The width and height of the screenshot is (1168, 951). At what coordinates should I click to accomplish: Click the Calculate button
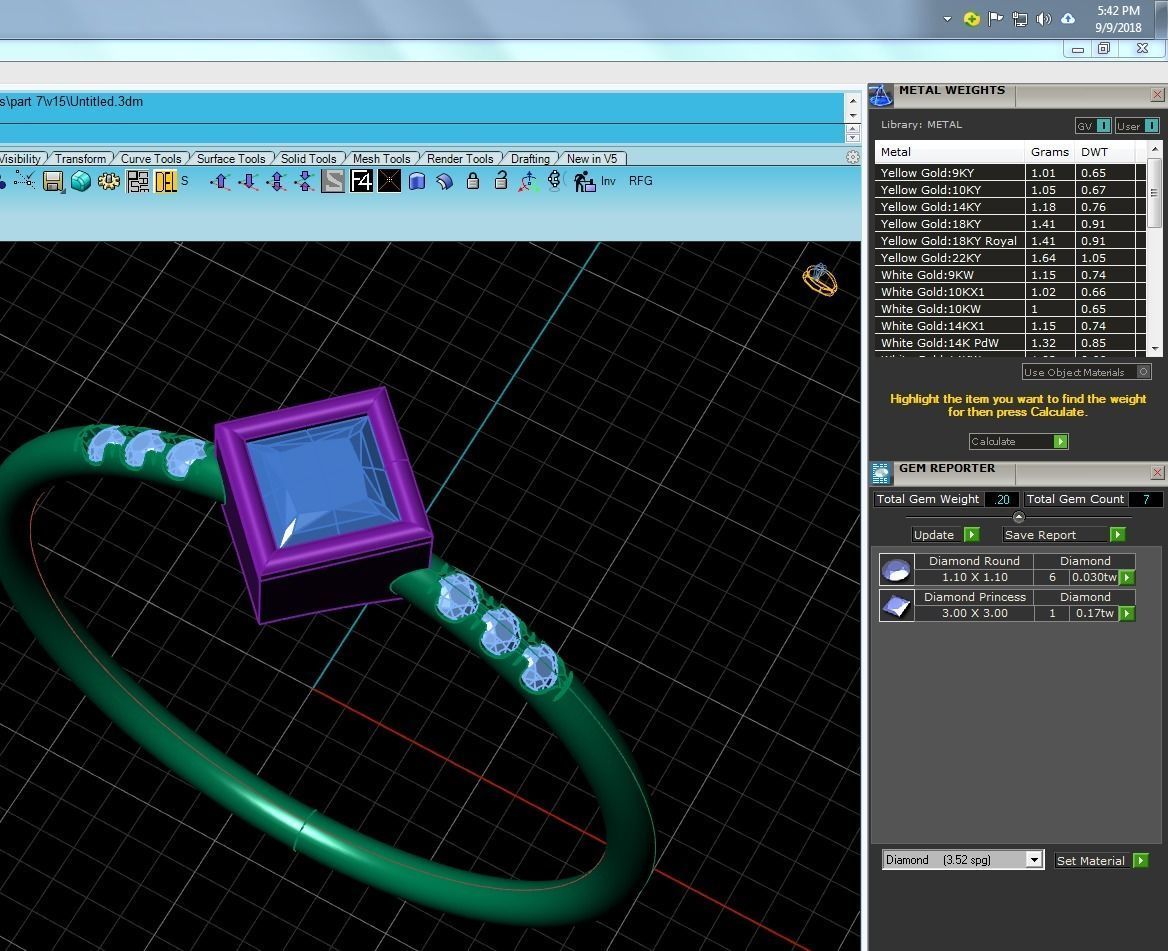[x=1018, y=442]
